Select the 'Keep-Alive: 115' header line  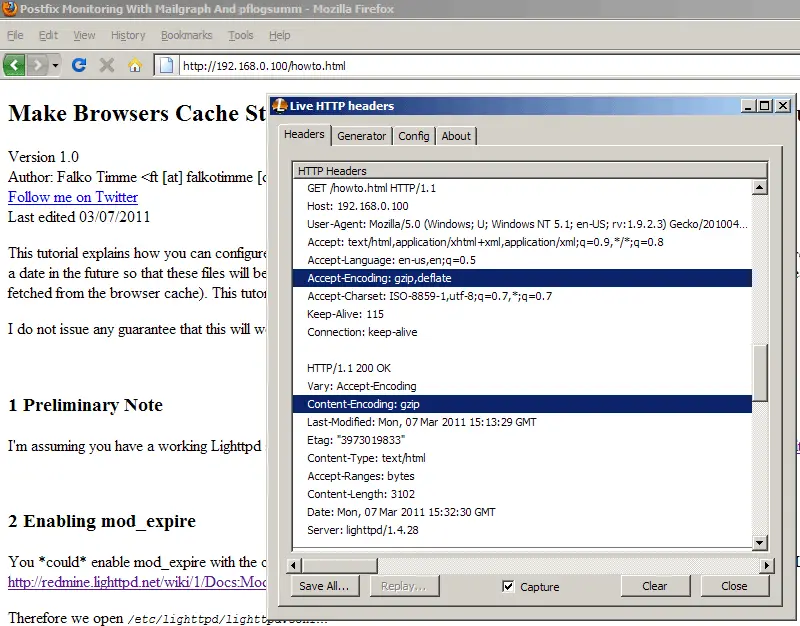[x=522, y=314]
